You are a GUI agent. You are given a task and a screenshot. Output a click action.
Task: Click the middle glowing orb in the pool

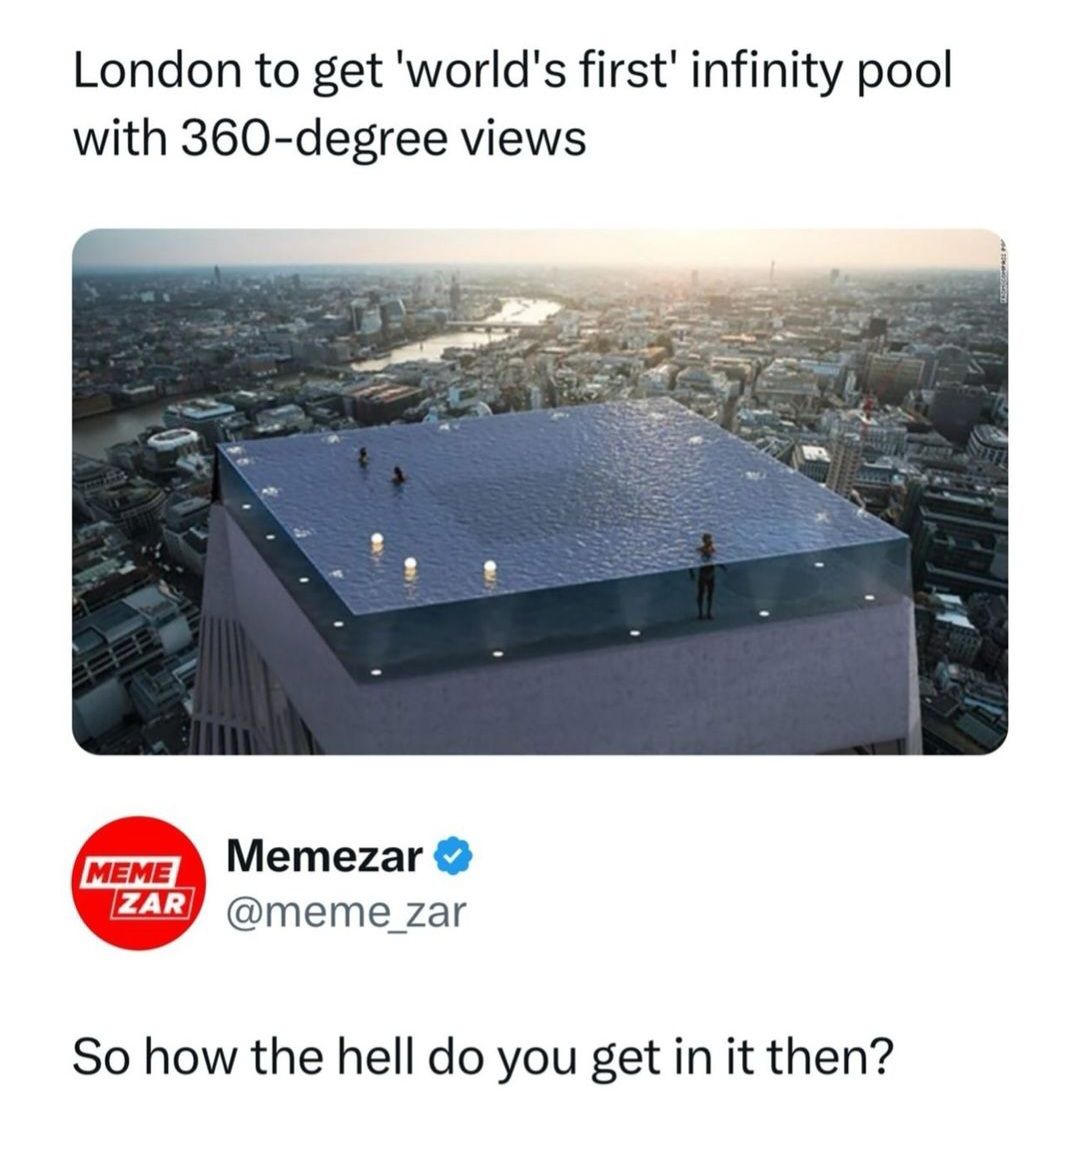(411, 565)
